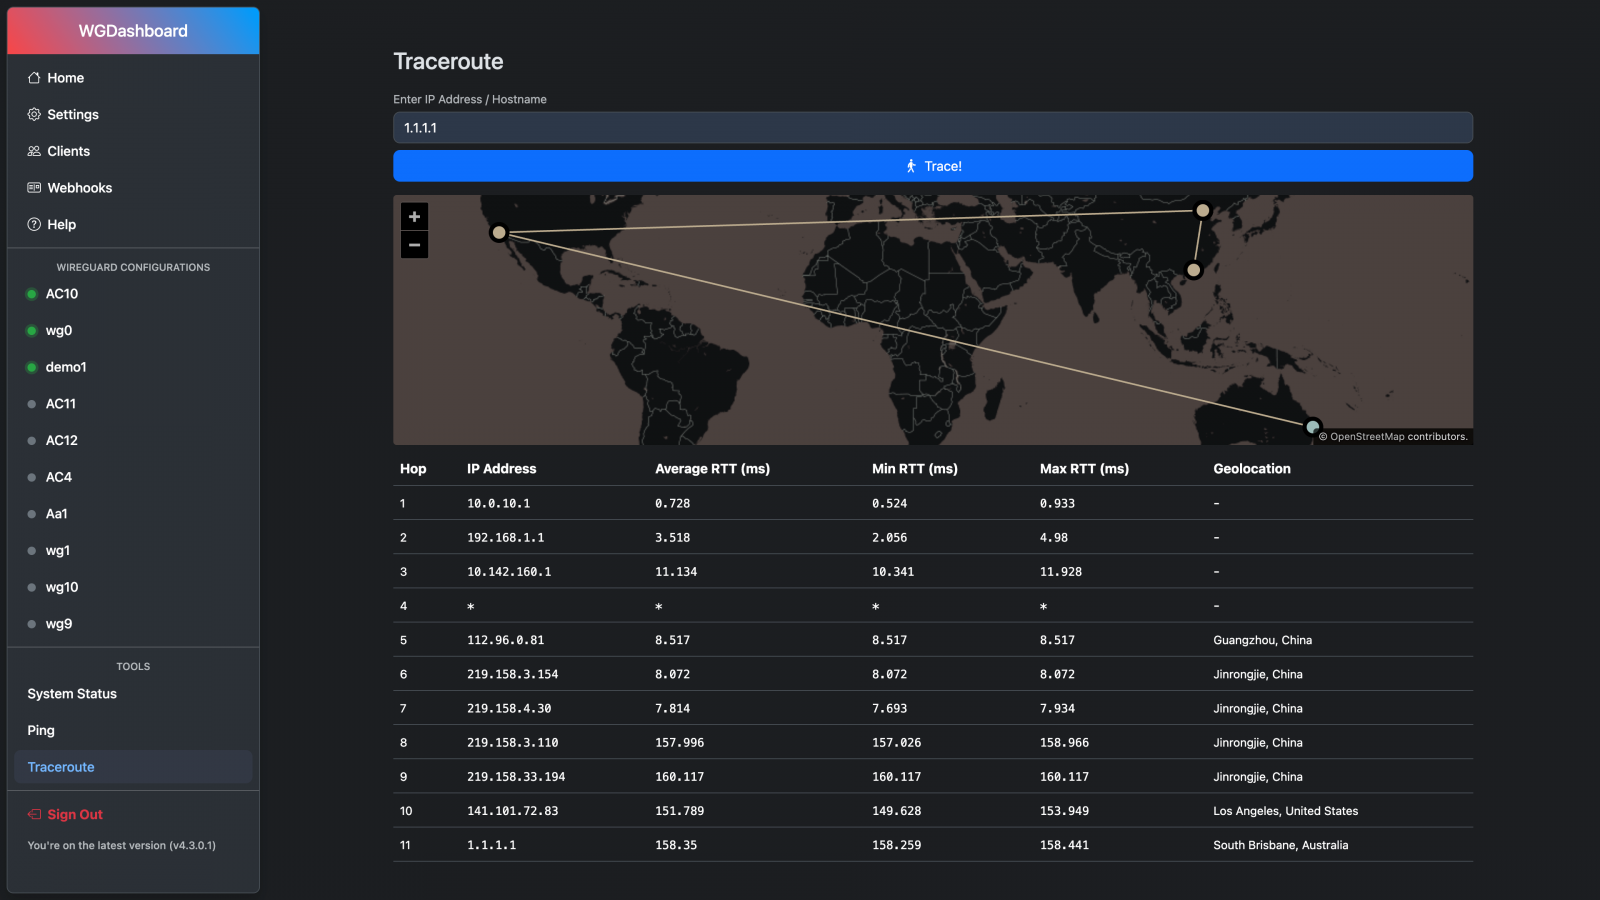Click the Clients people icon
Image resolution: width=1600 pixels, height=900 pixels.
pyautogui.click(x=34, y=151)
